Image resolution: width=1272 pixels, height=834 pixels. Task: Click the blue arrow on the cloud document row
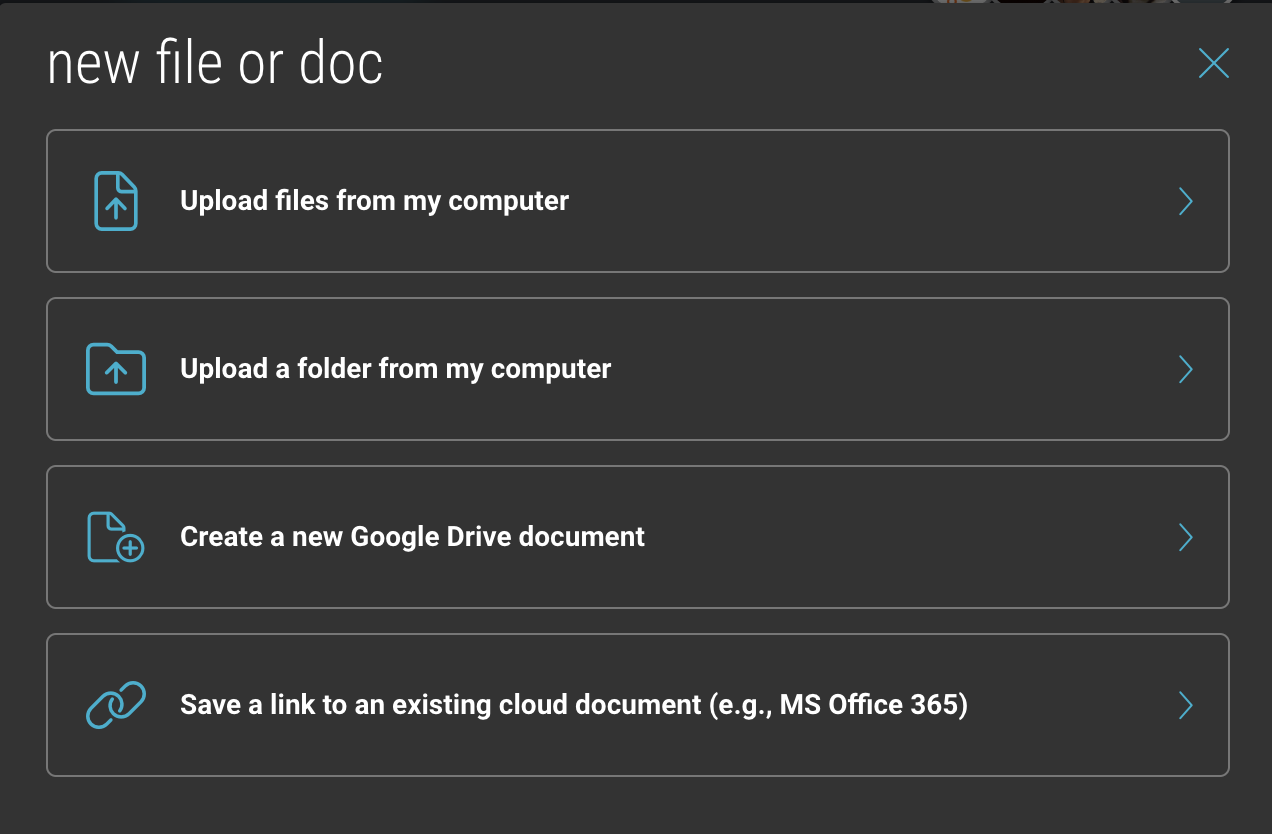[x=1186, y=705]
